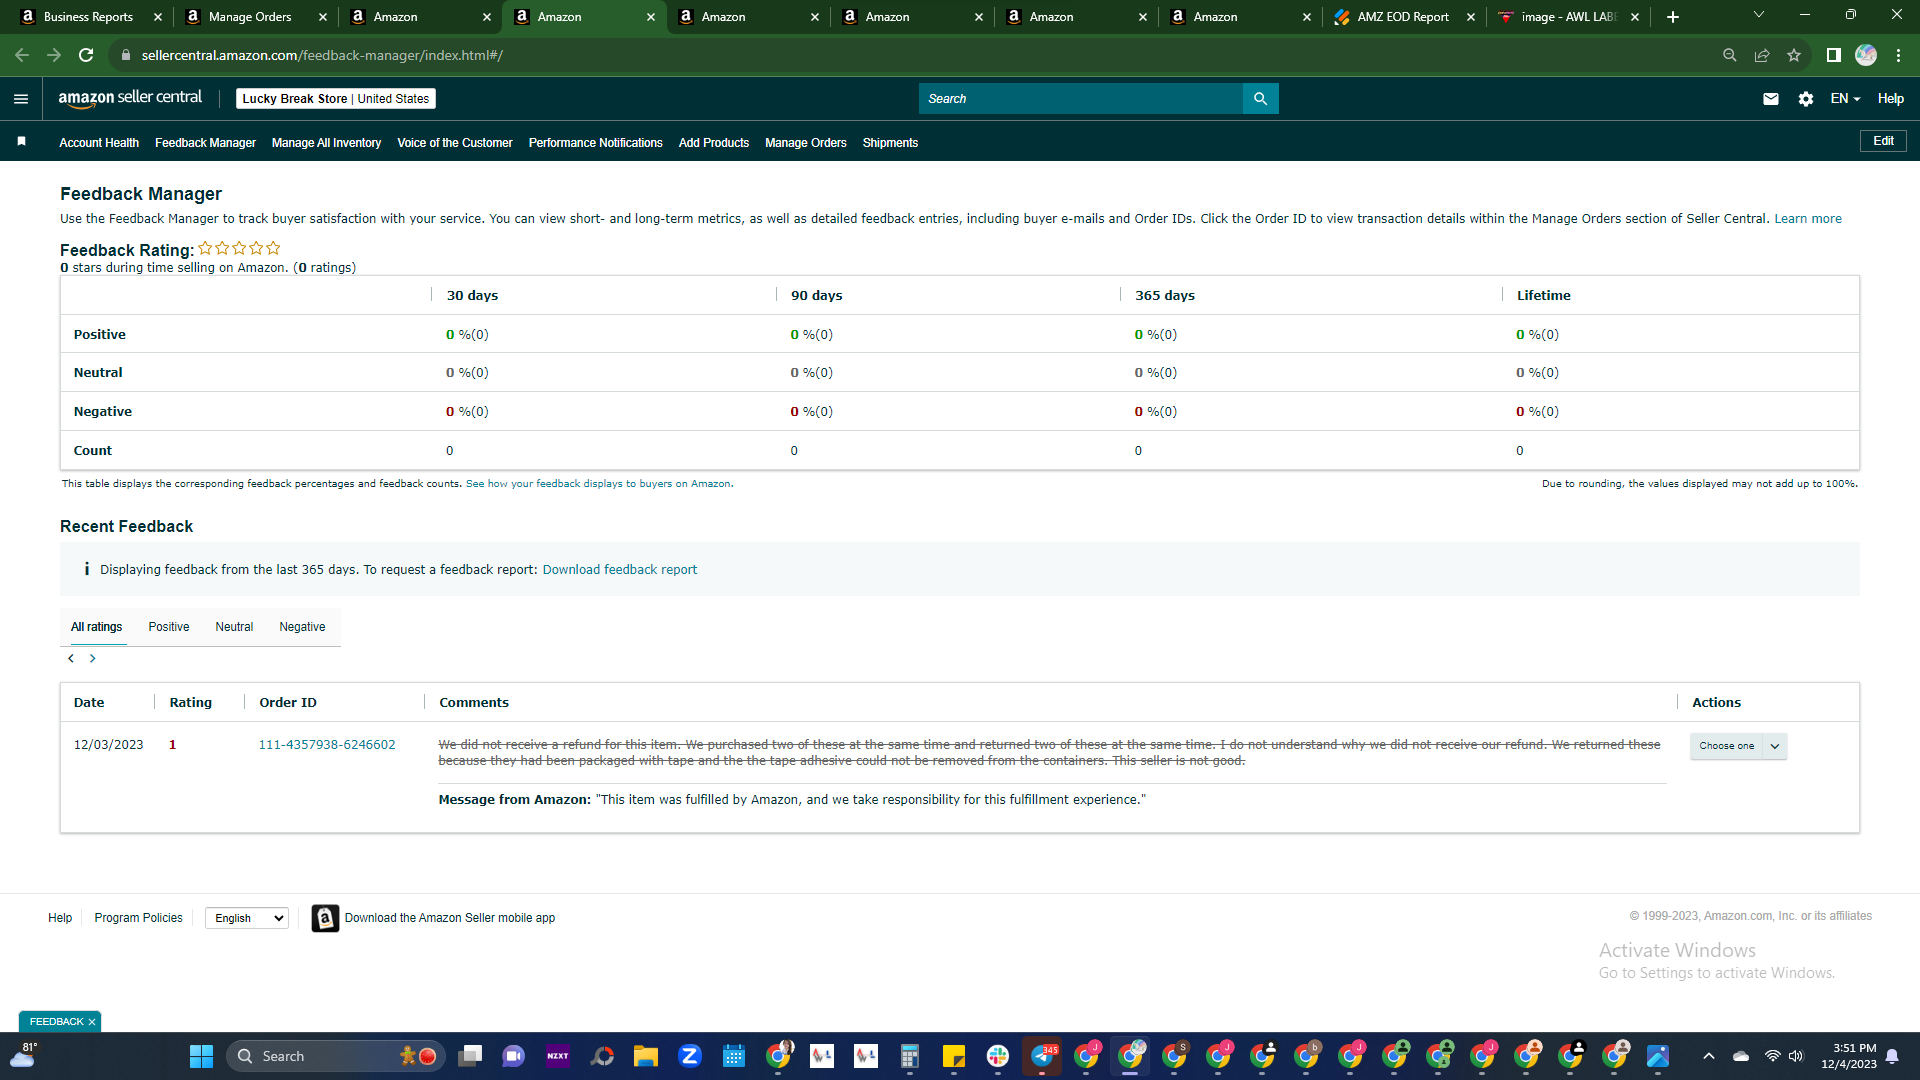
Task: Click the Download feedback report link
Action: pos(620,570)
